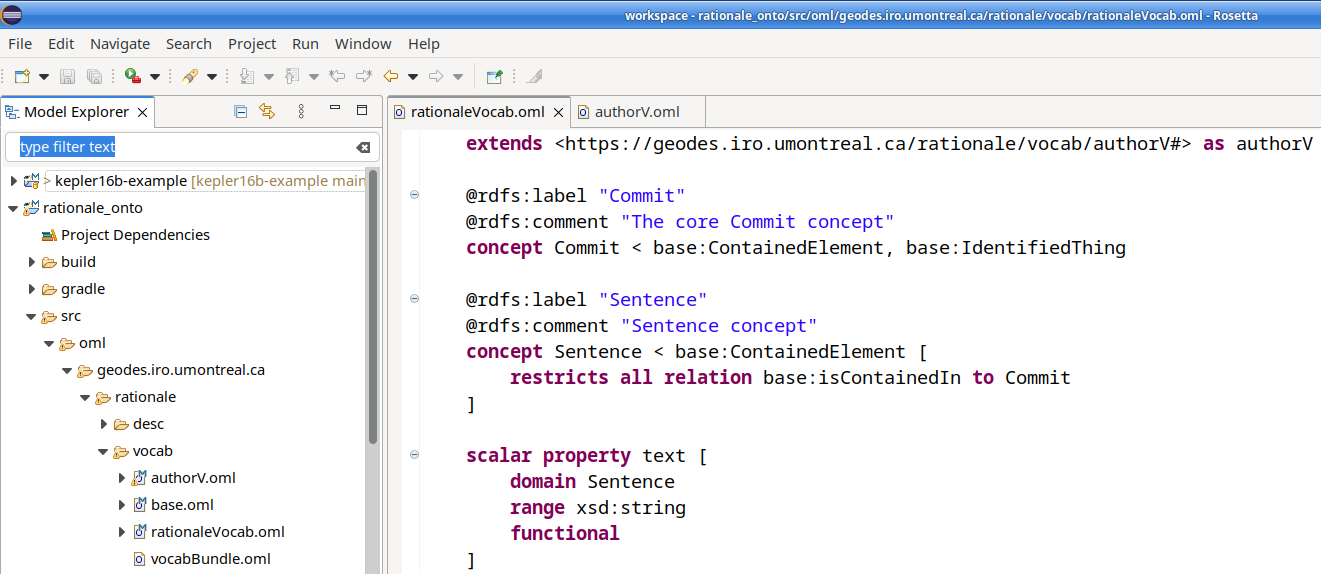The height and width of the screenshot is (574, 1321).
Task: Open the Back history dropdown arrow
Action: pos(413,77)
